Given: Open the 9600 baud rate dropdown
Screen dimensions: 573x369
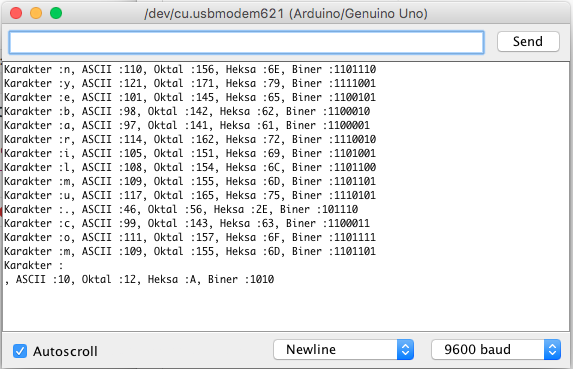Looking at the screenshot, I should point(496,350).
